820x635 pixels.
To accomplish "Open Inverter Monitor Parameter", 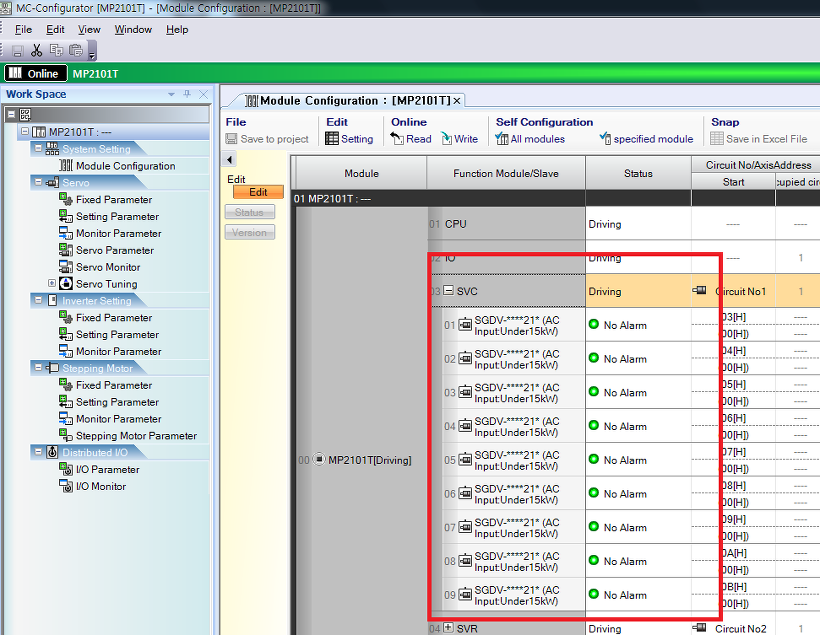I will pyautogui.click(x=119, y=351).
